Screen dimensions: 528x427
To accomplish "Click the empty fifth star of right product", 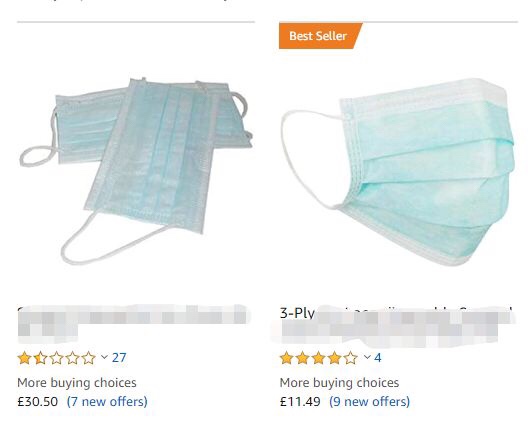I will coord(351,358).
